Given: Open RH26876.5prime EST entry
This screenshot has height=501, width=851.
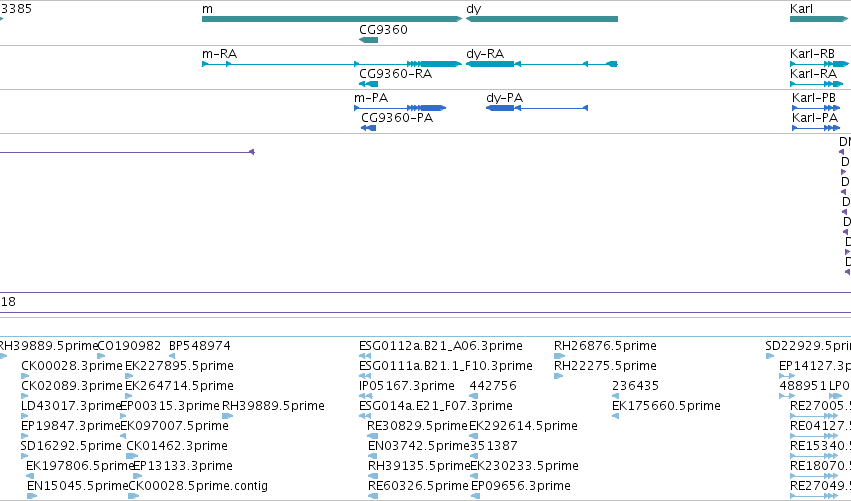Looking at the screenshot, I should click(605, 346).
